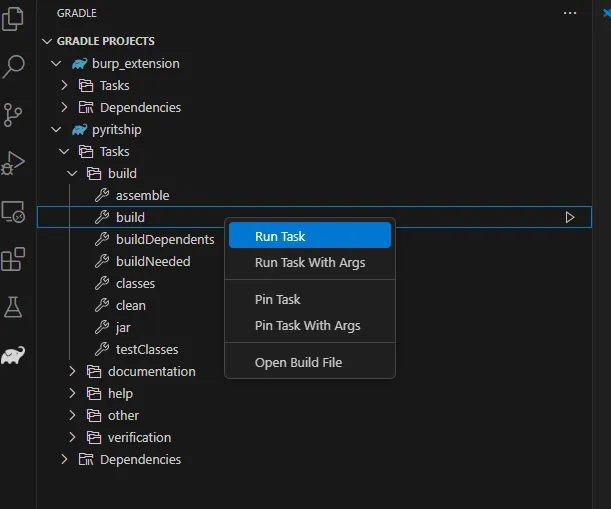611x509 pixels.
Task: Expand the documentation task group
Action: click(72, 371)
